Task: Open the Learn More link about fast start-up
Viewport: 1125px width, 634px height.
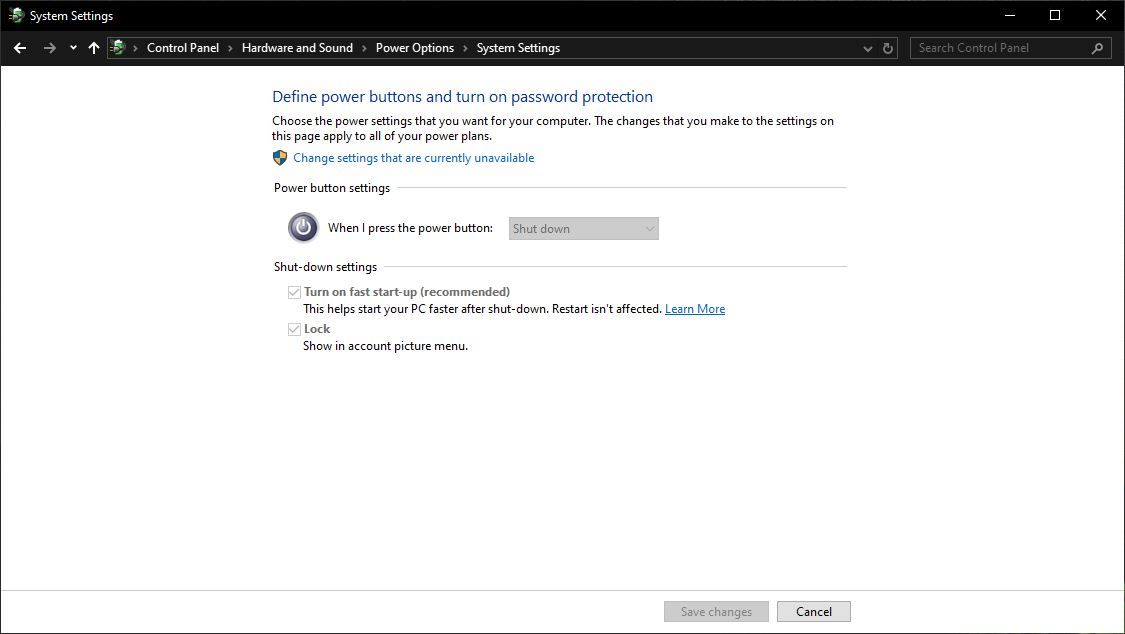Action: click(x=695, y=308)
